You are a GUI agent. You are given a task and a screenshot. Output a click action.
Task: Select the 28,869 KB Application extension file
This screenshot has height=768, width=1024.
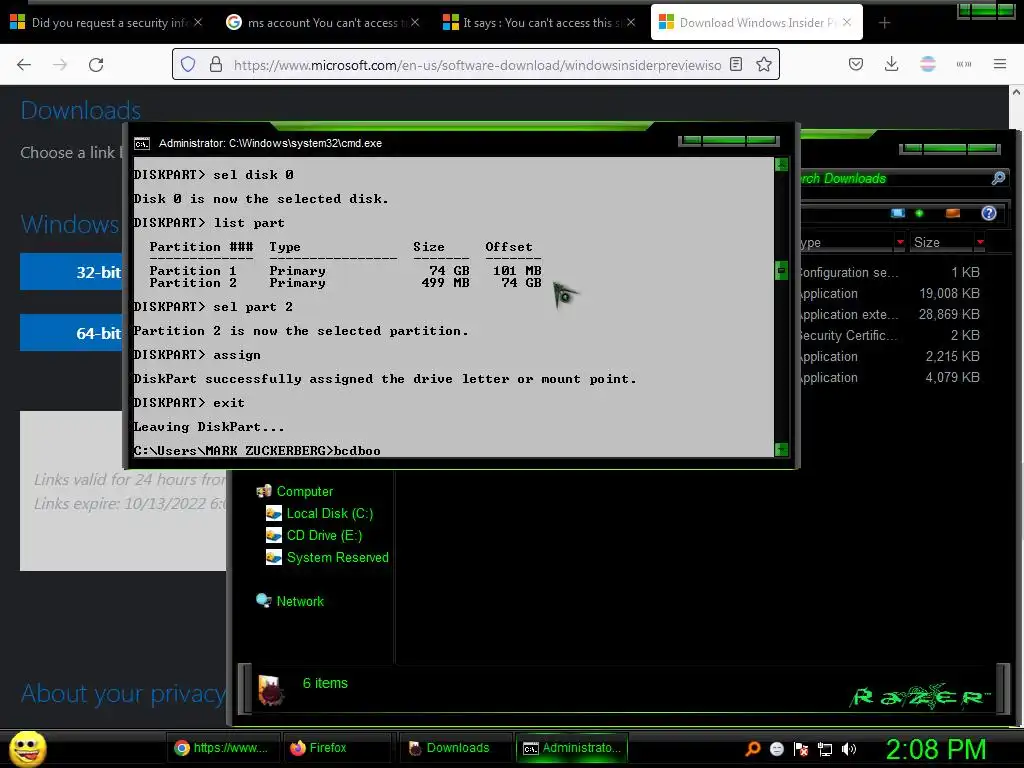[889, 314]
